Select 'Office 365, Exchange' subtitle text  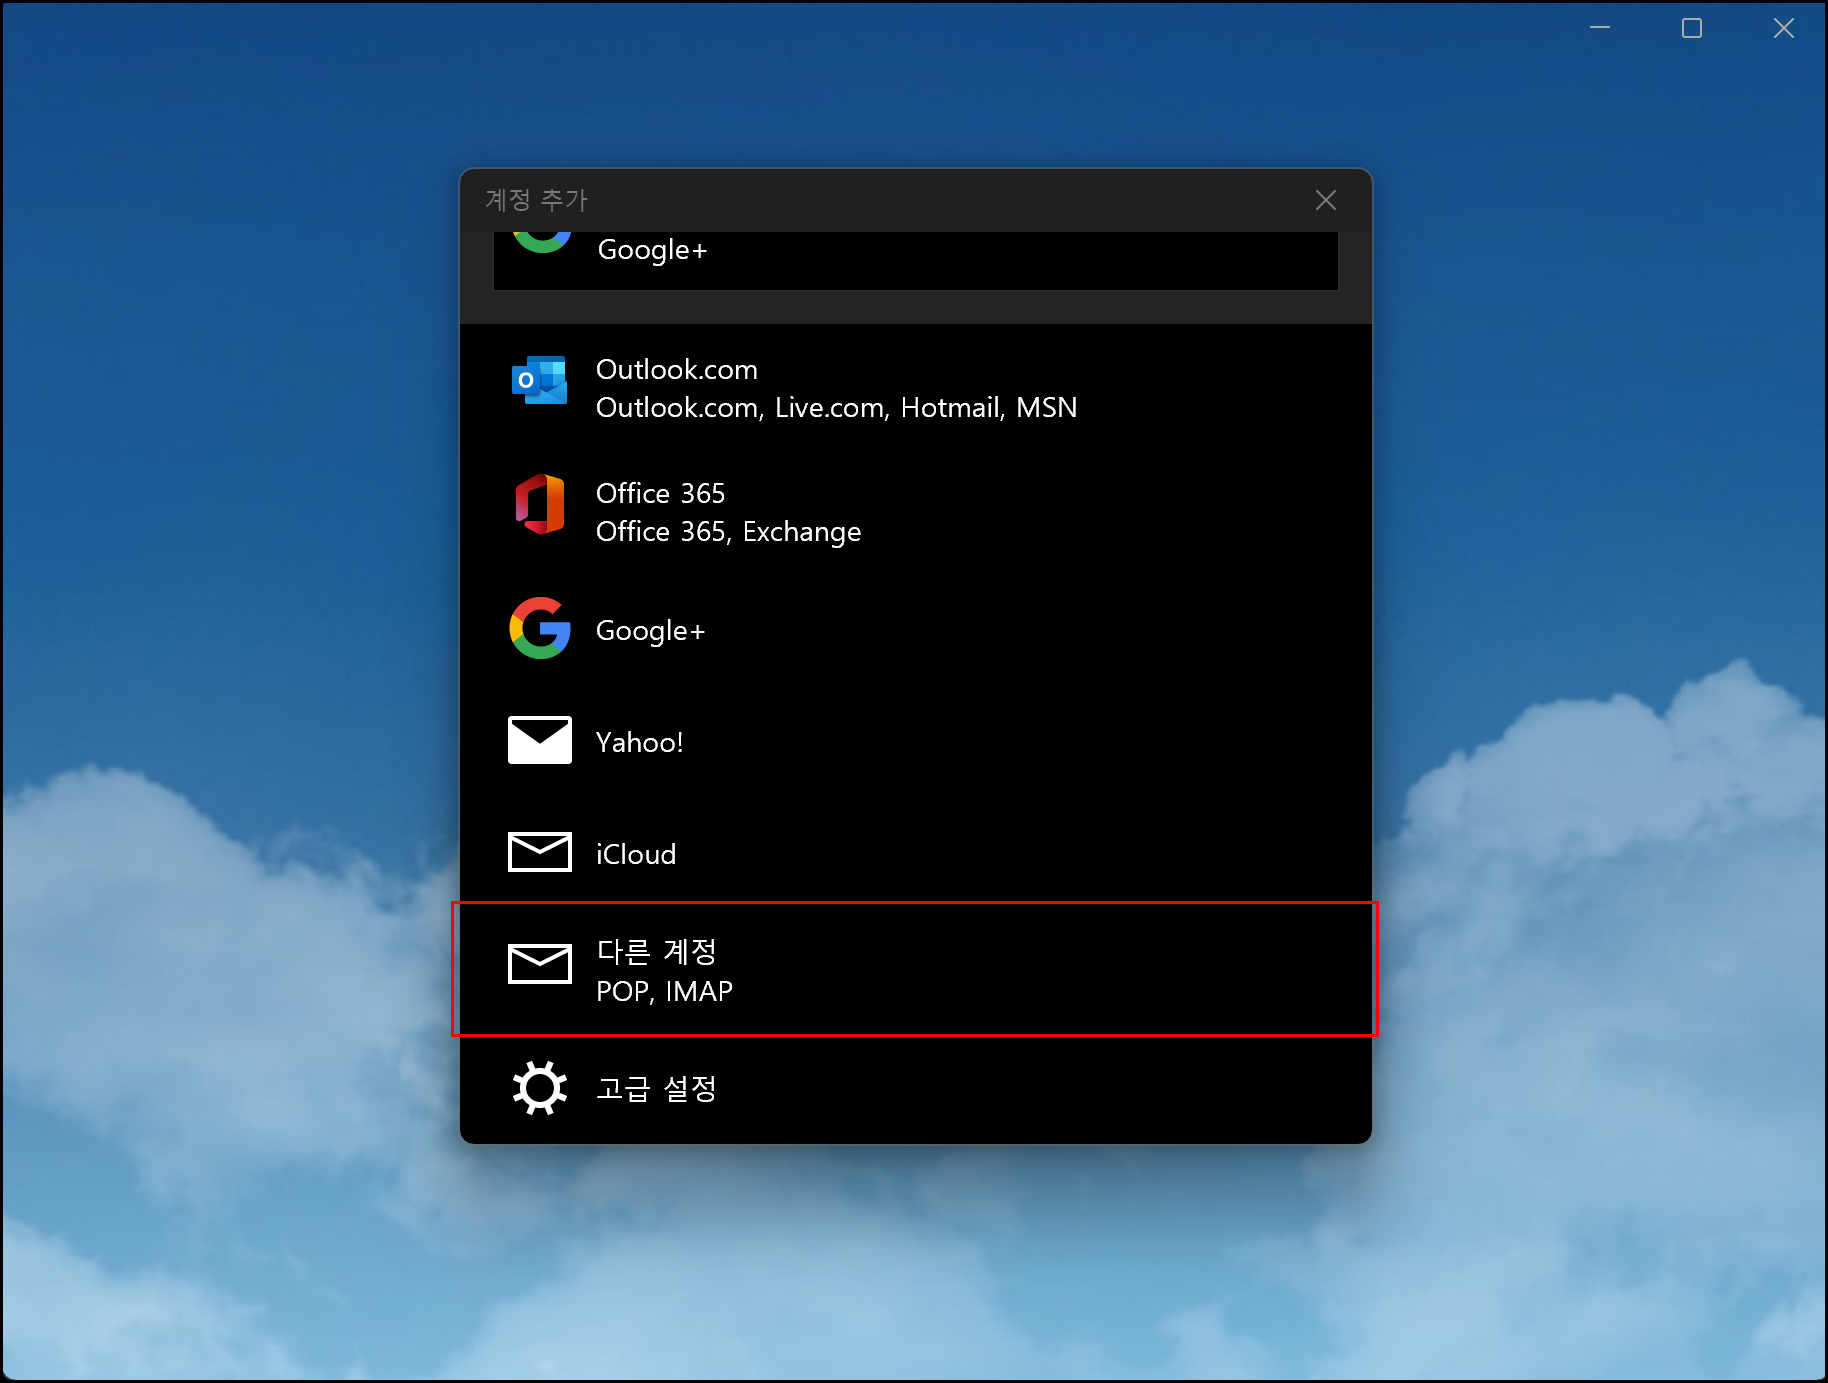pyautogui.click(x=728, y=532)
